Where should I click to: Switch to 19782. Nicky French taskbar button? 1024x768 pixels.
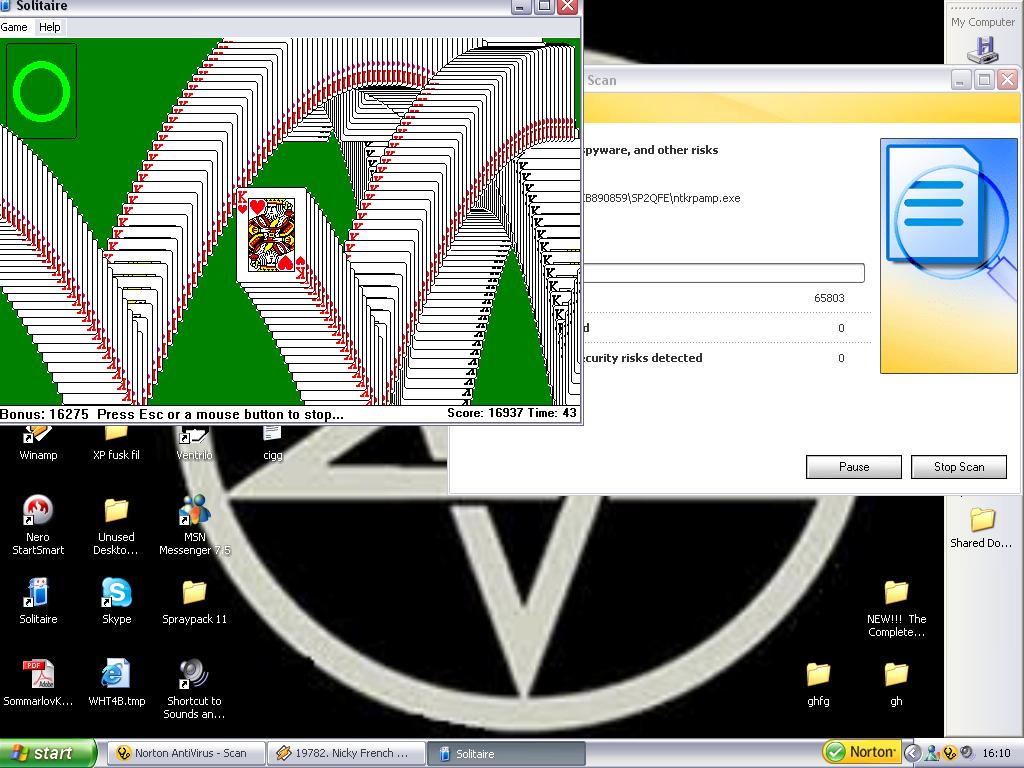pos(347,753)
